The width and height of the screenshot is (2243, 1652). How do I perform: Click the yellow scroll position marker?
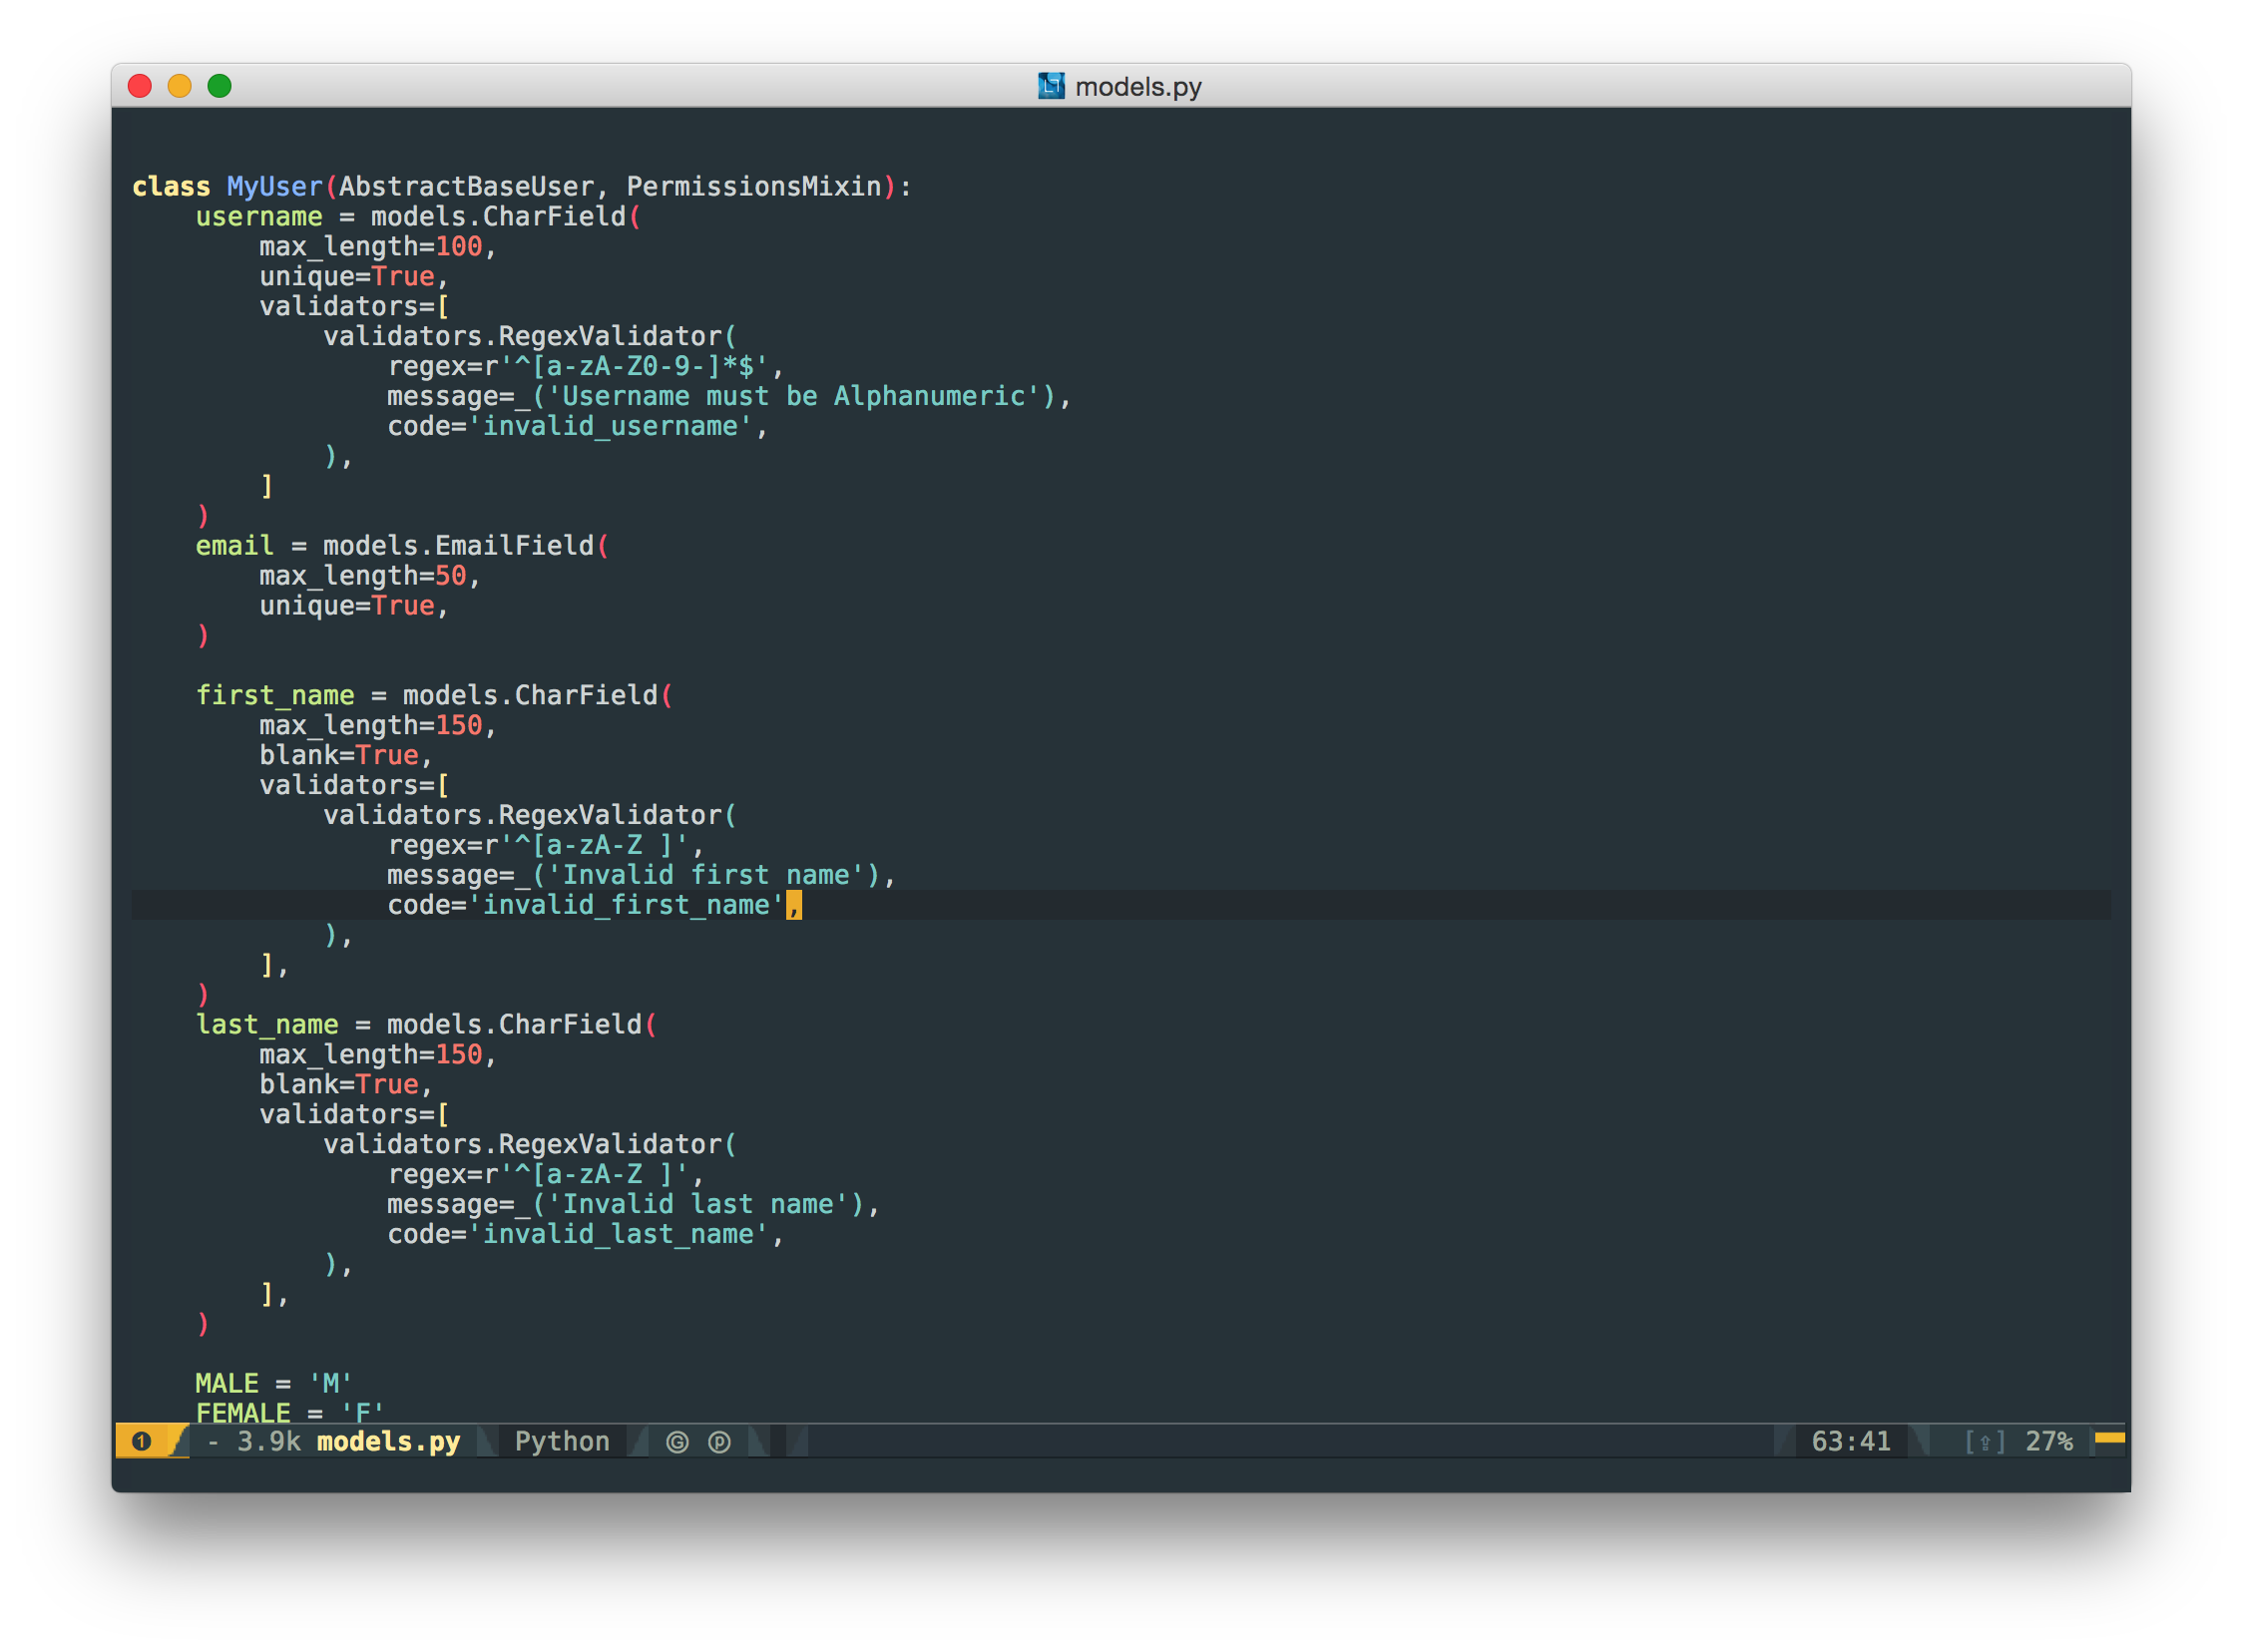tap(2109, 1438)
